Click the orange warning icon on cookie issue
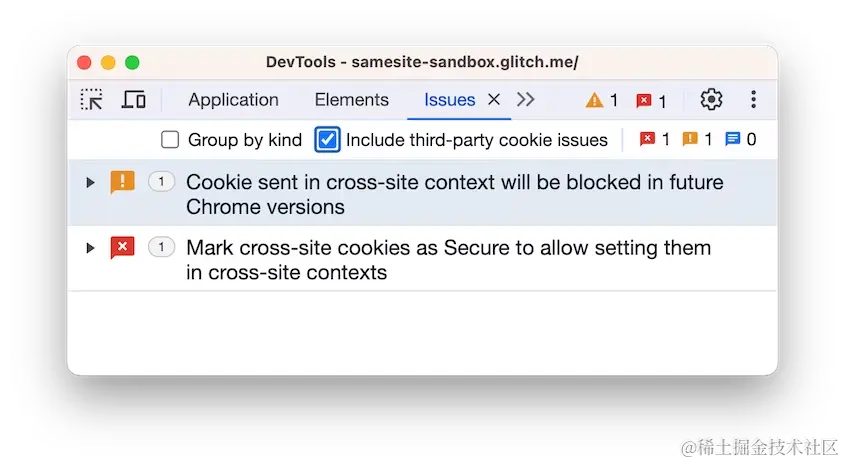 click(122, 182)
